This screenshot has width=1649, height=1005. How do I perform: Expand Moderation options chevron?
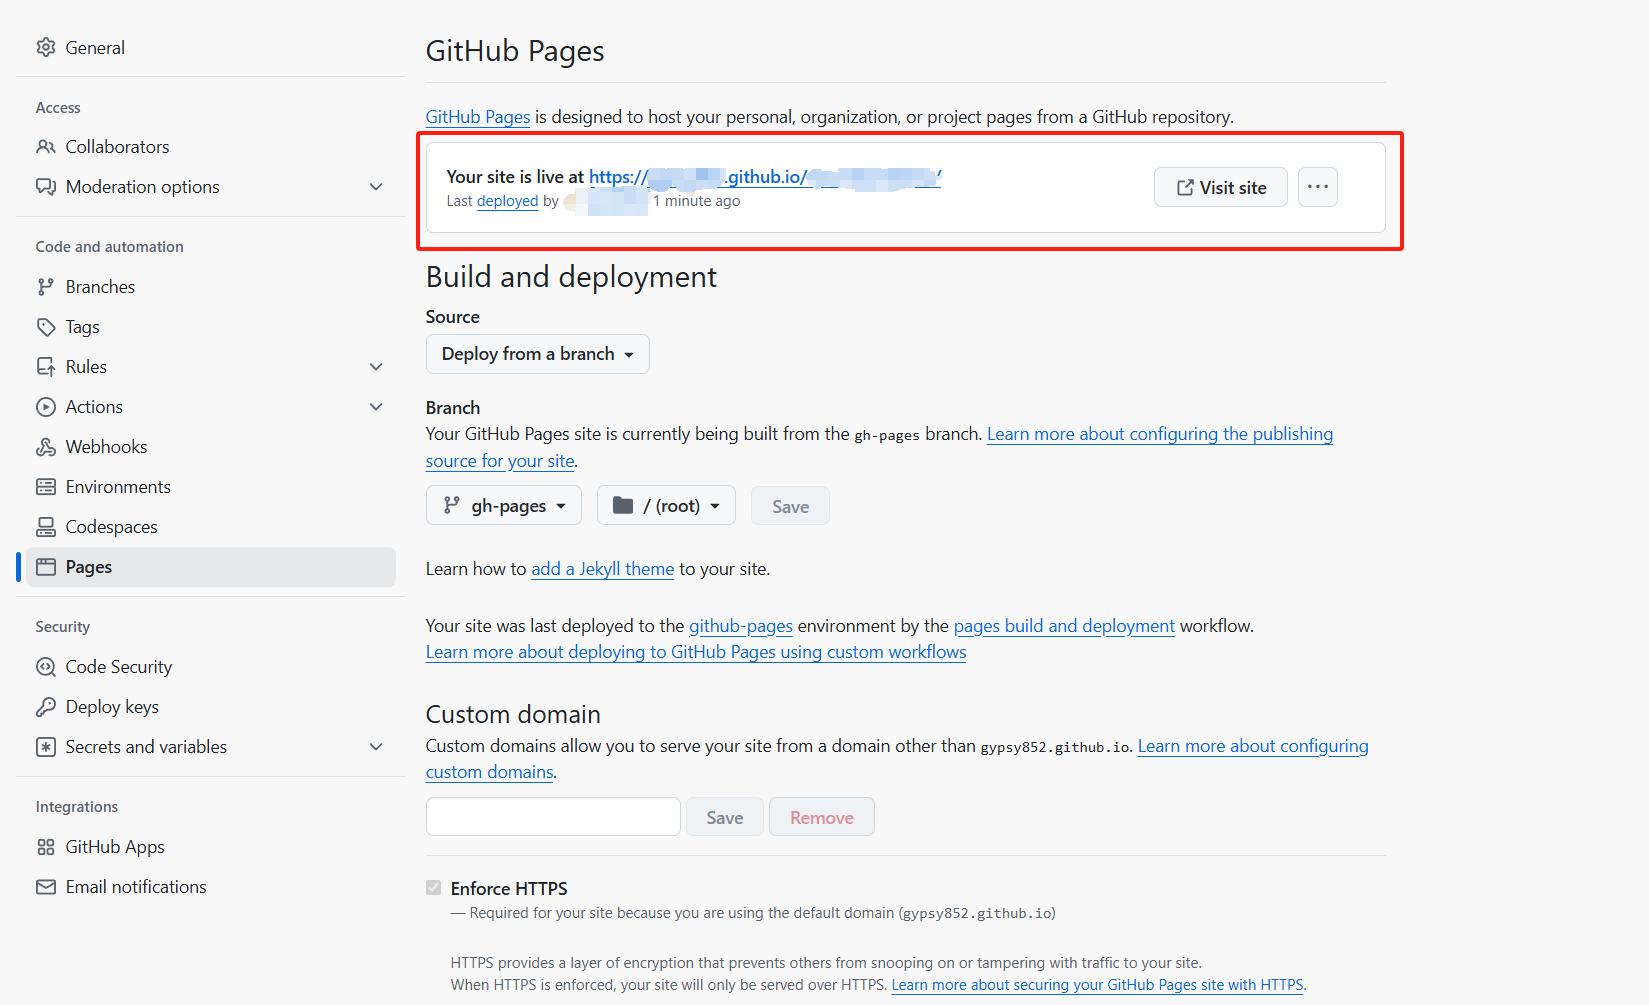click(376, 187)
